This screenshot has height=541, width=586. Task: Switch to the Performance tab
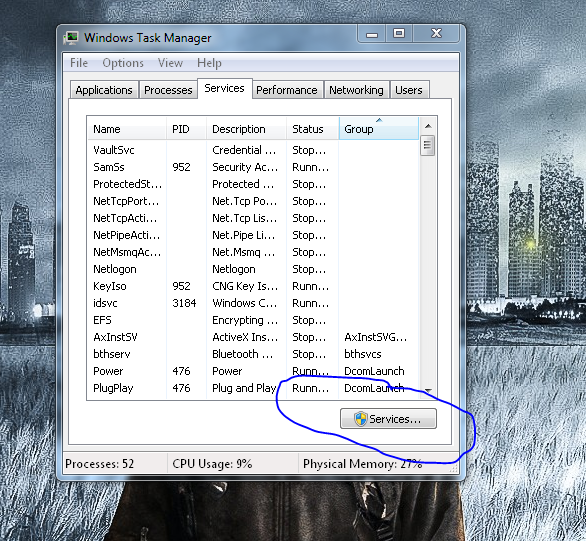[x=287, y=90]
